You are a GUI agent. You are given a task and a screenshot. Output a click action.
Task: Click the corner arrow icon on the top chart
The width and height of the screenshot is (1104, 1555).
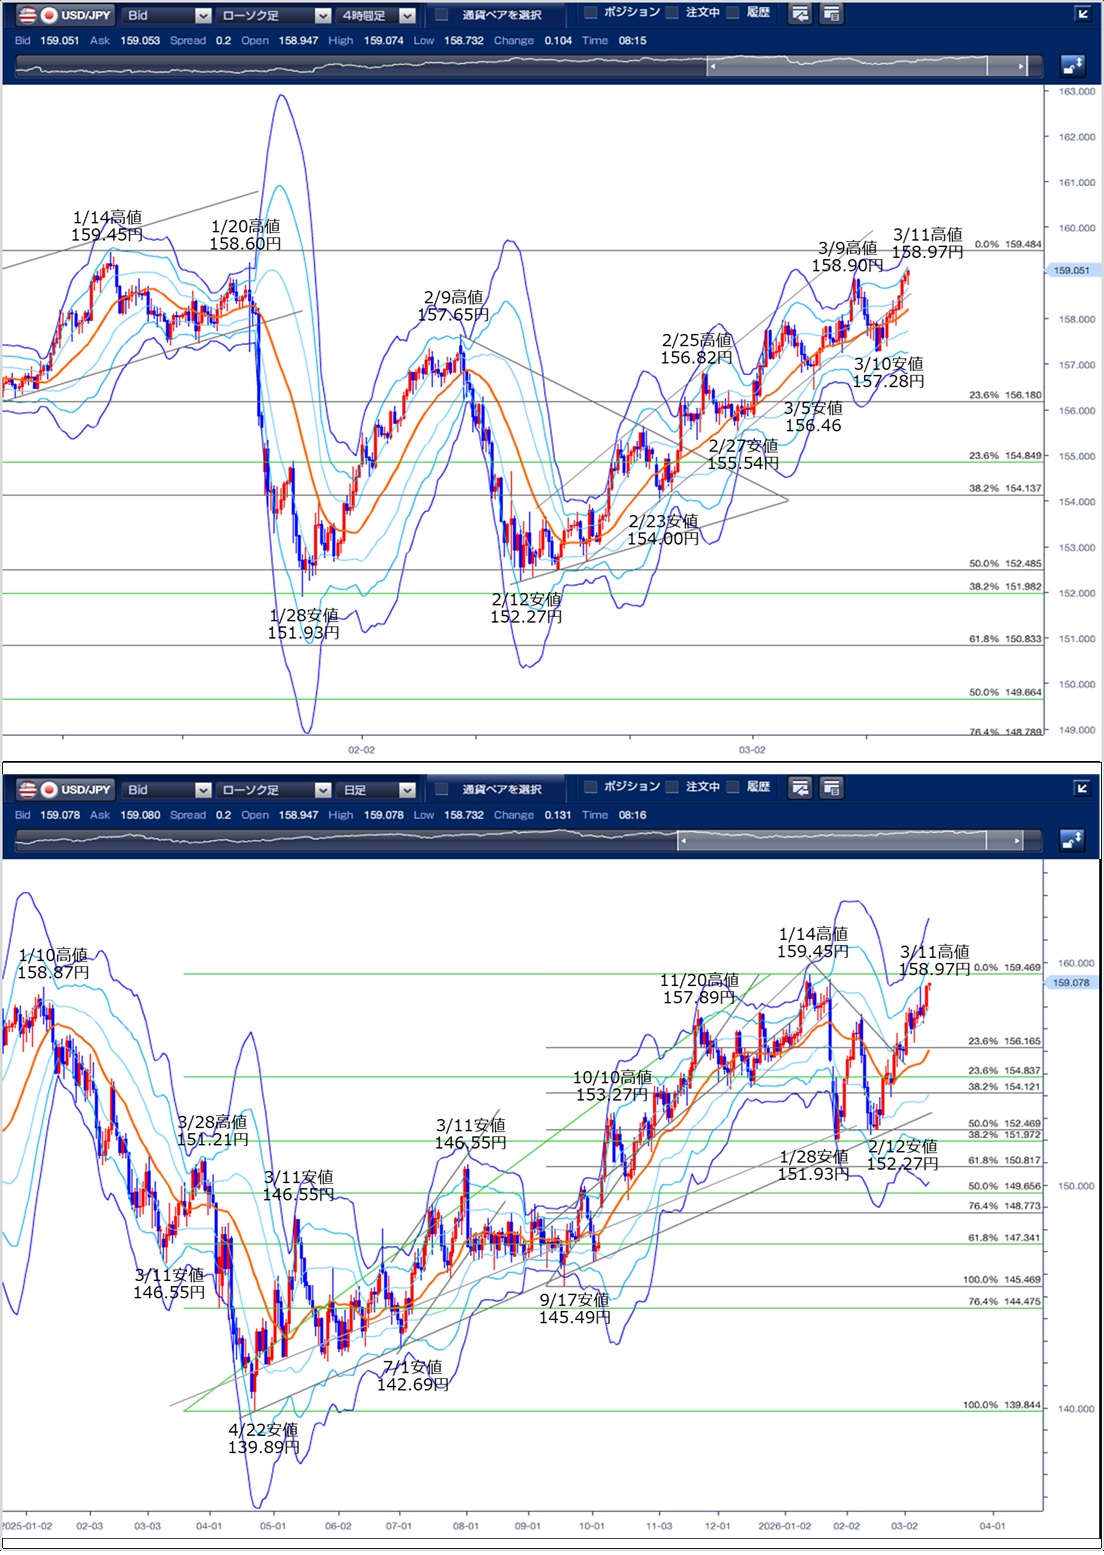point(1082,14)
